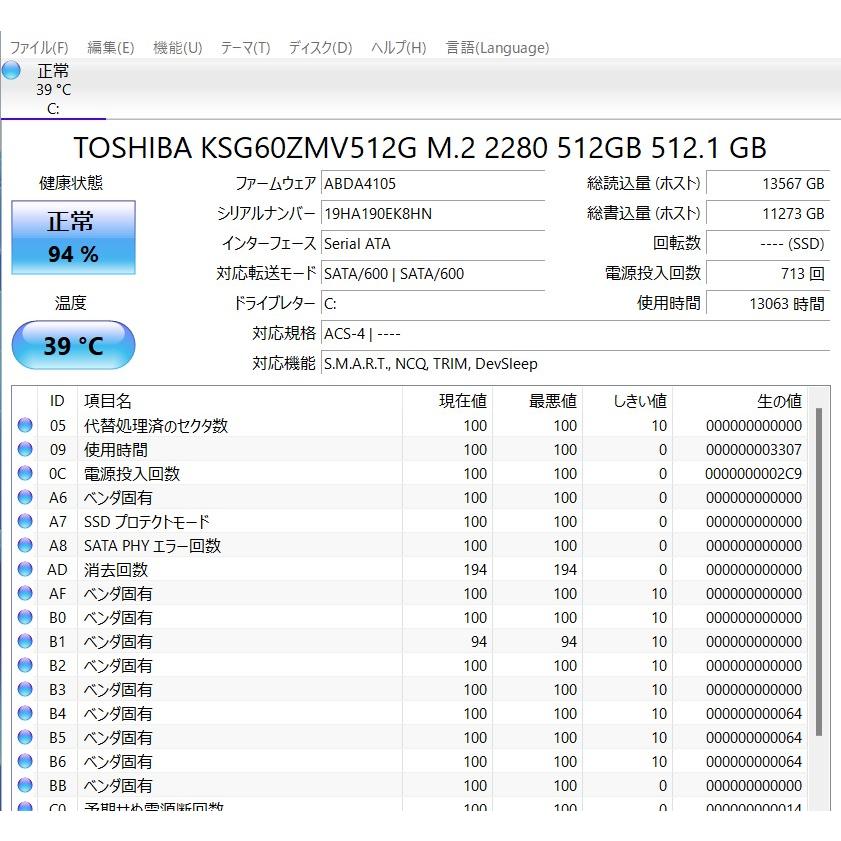Select the SATA PHY エラー回数 attribute name

click(152, 546)
